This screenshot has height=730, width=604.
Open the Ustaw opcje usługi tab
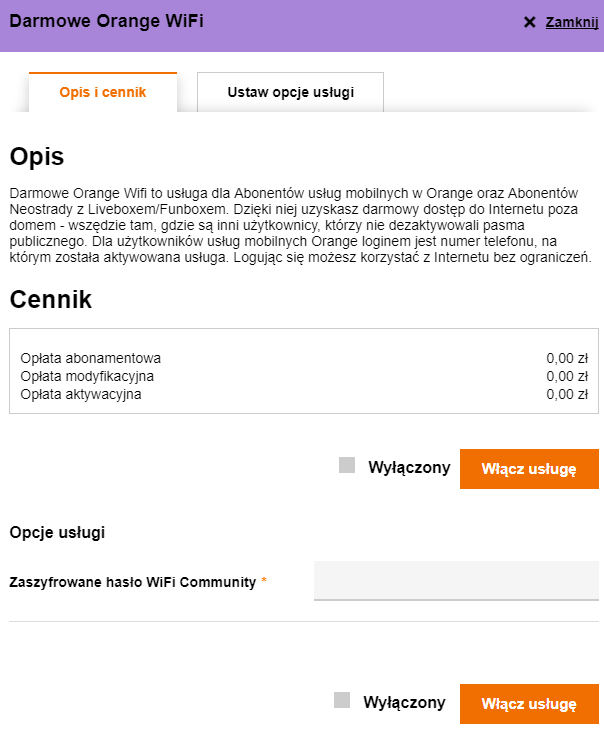pos(290,92)
